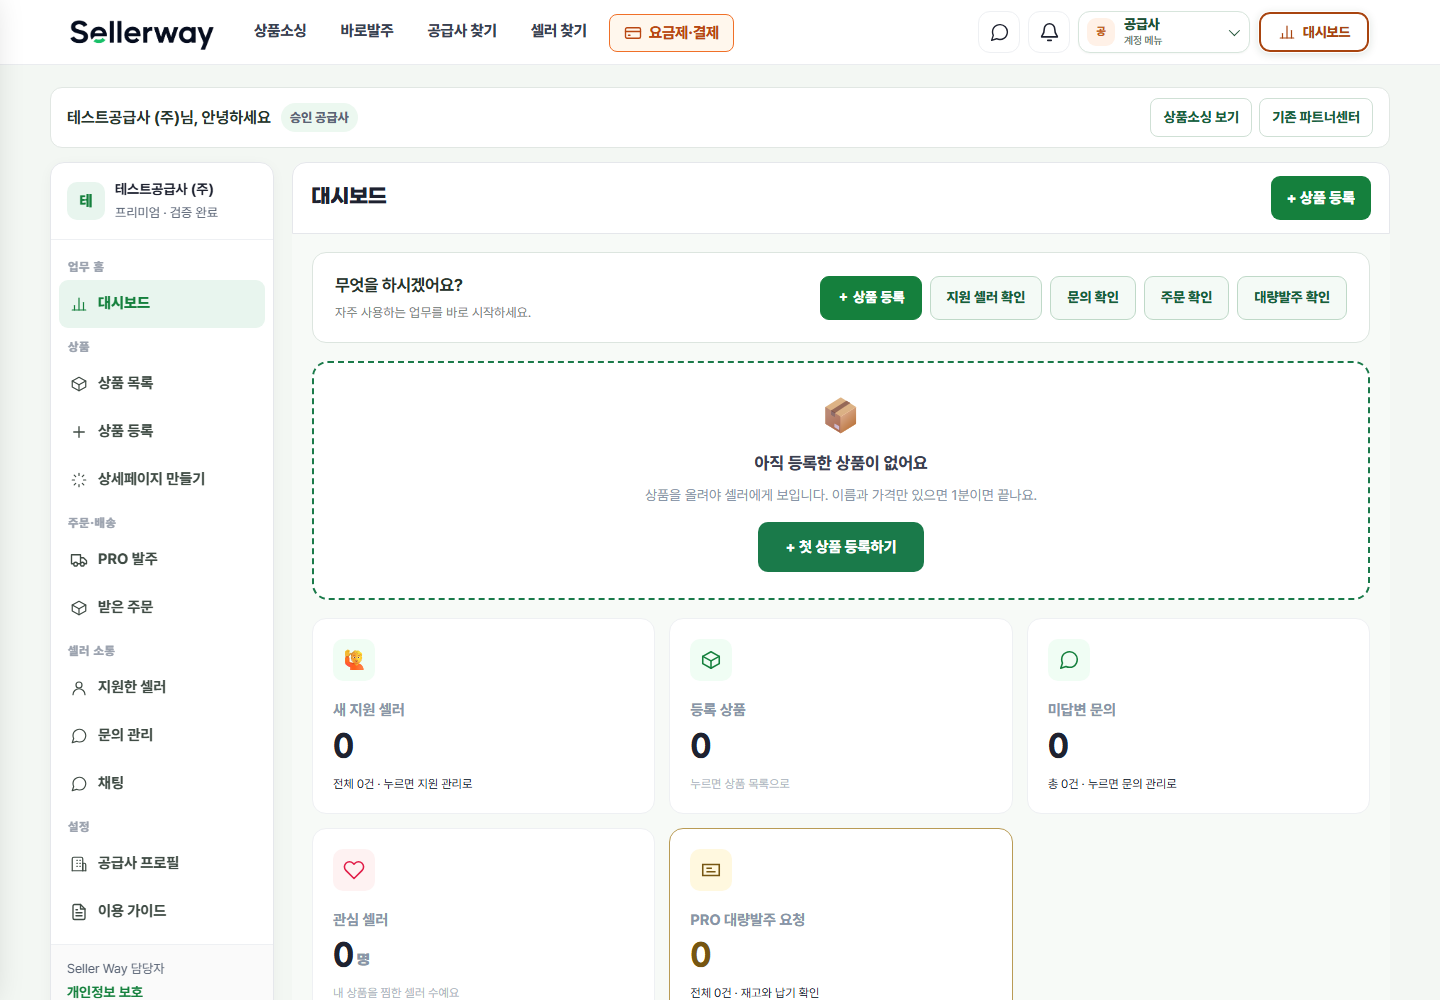Viewport: 1440px width, 1000px height.
Task: Click 개인정보 보호 link
Action: [x=105, y=991]
